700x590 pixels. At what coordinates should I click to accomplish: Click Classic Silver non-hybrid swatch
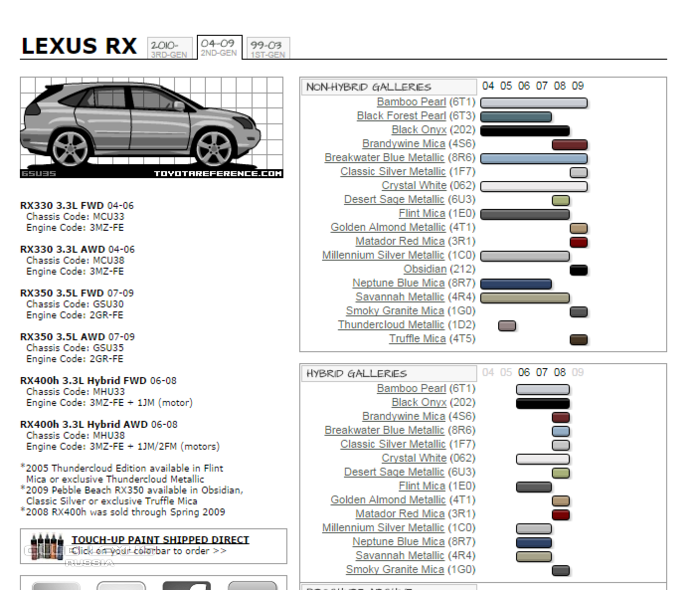point(579,173)
